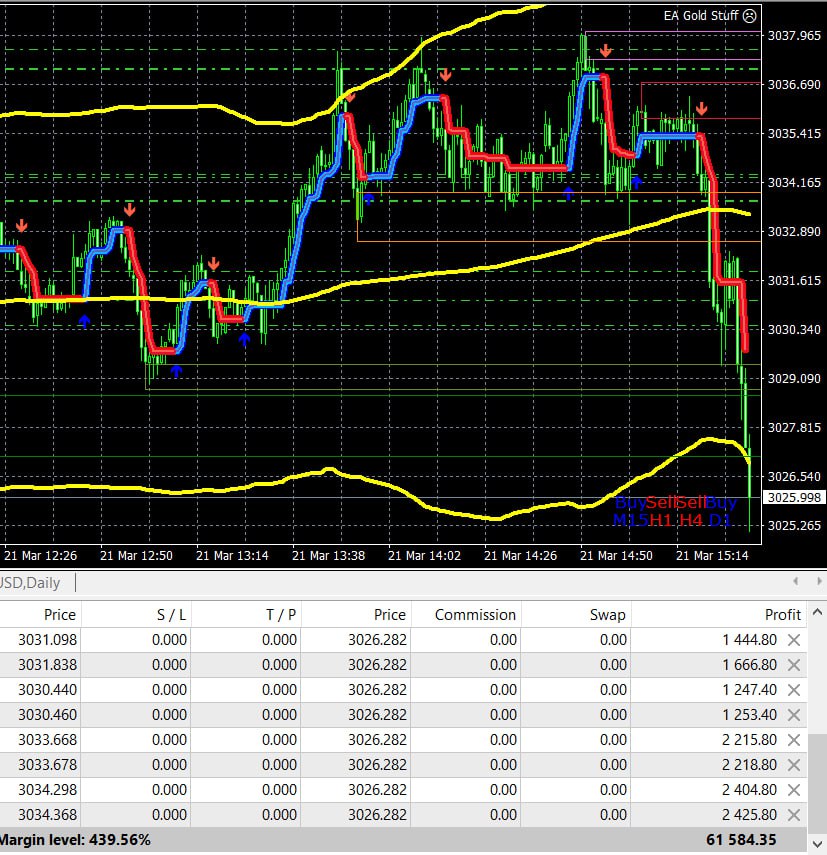This screenshot has height=855, width=827.
Task: Click the Swap 0.00 cell in 3033.668 row
Action: click(613, 739)
